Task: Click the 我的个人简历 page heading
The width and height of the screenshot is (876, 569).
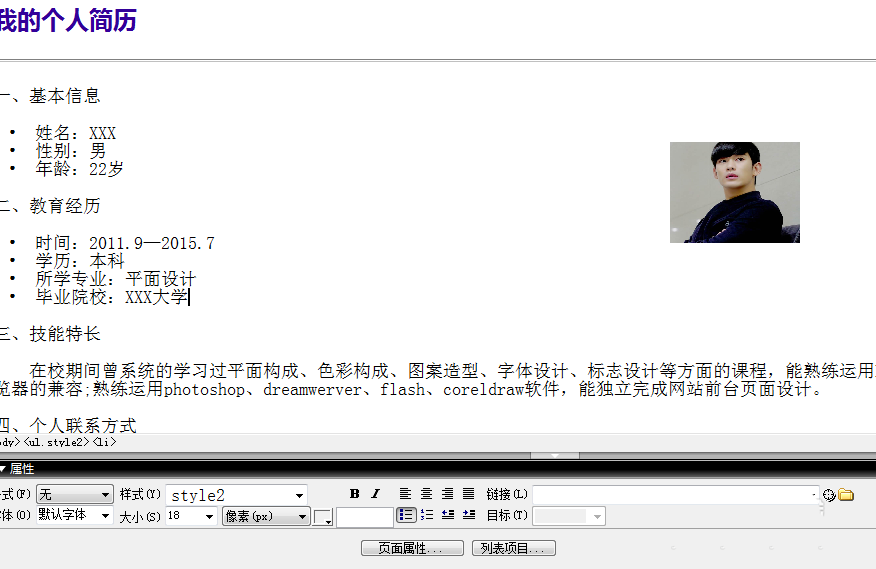Action: [68, 21]
